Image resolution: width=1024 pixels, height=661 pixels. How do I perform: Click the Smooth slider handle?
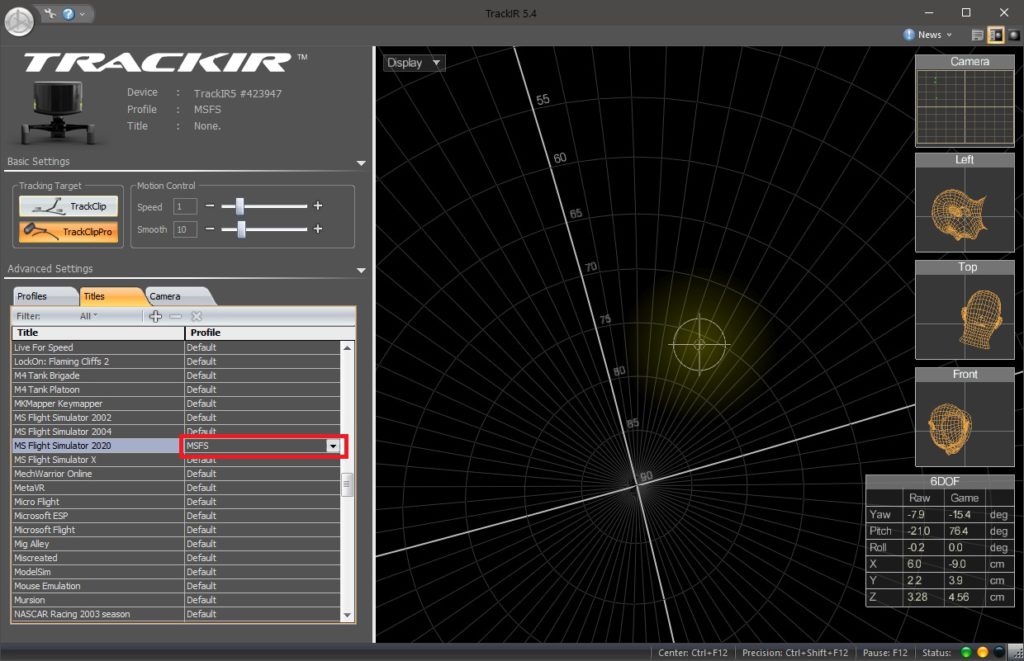pos(242,229)
